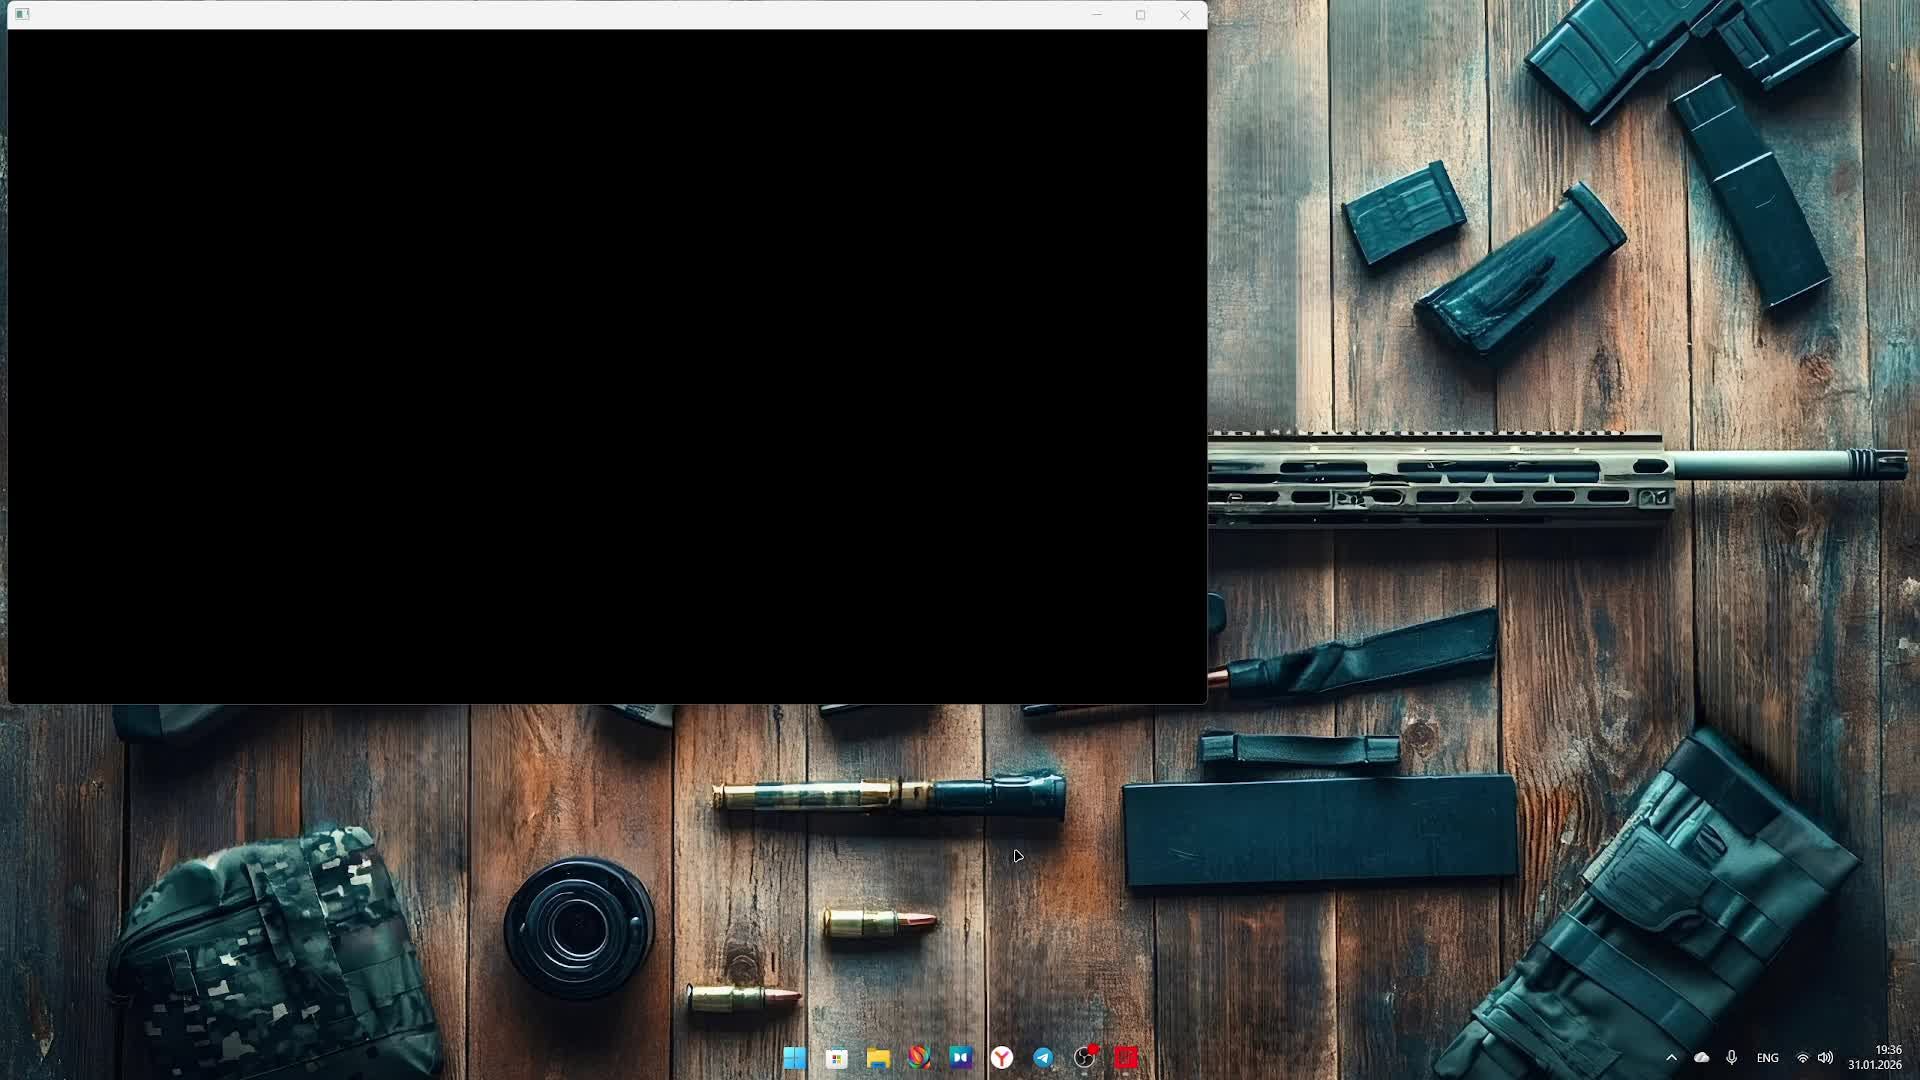This screenshot has height=1080, width=1920.
Task: Click the black window's title bar icon
Action: click(x=22, y=14)
